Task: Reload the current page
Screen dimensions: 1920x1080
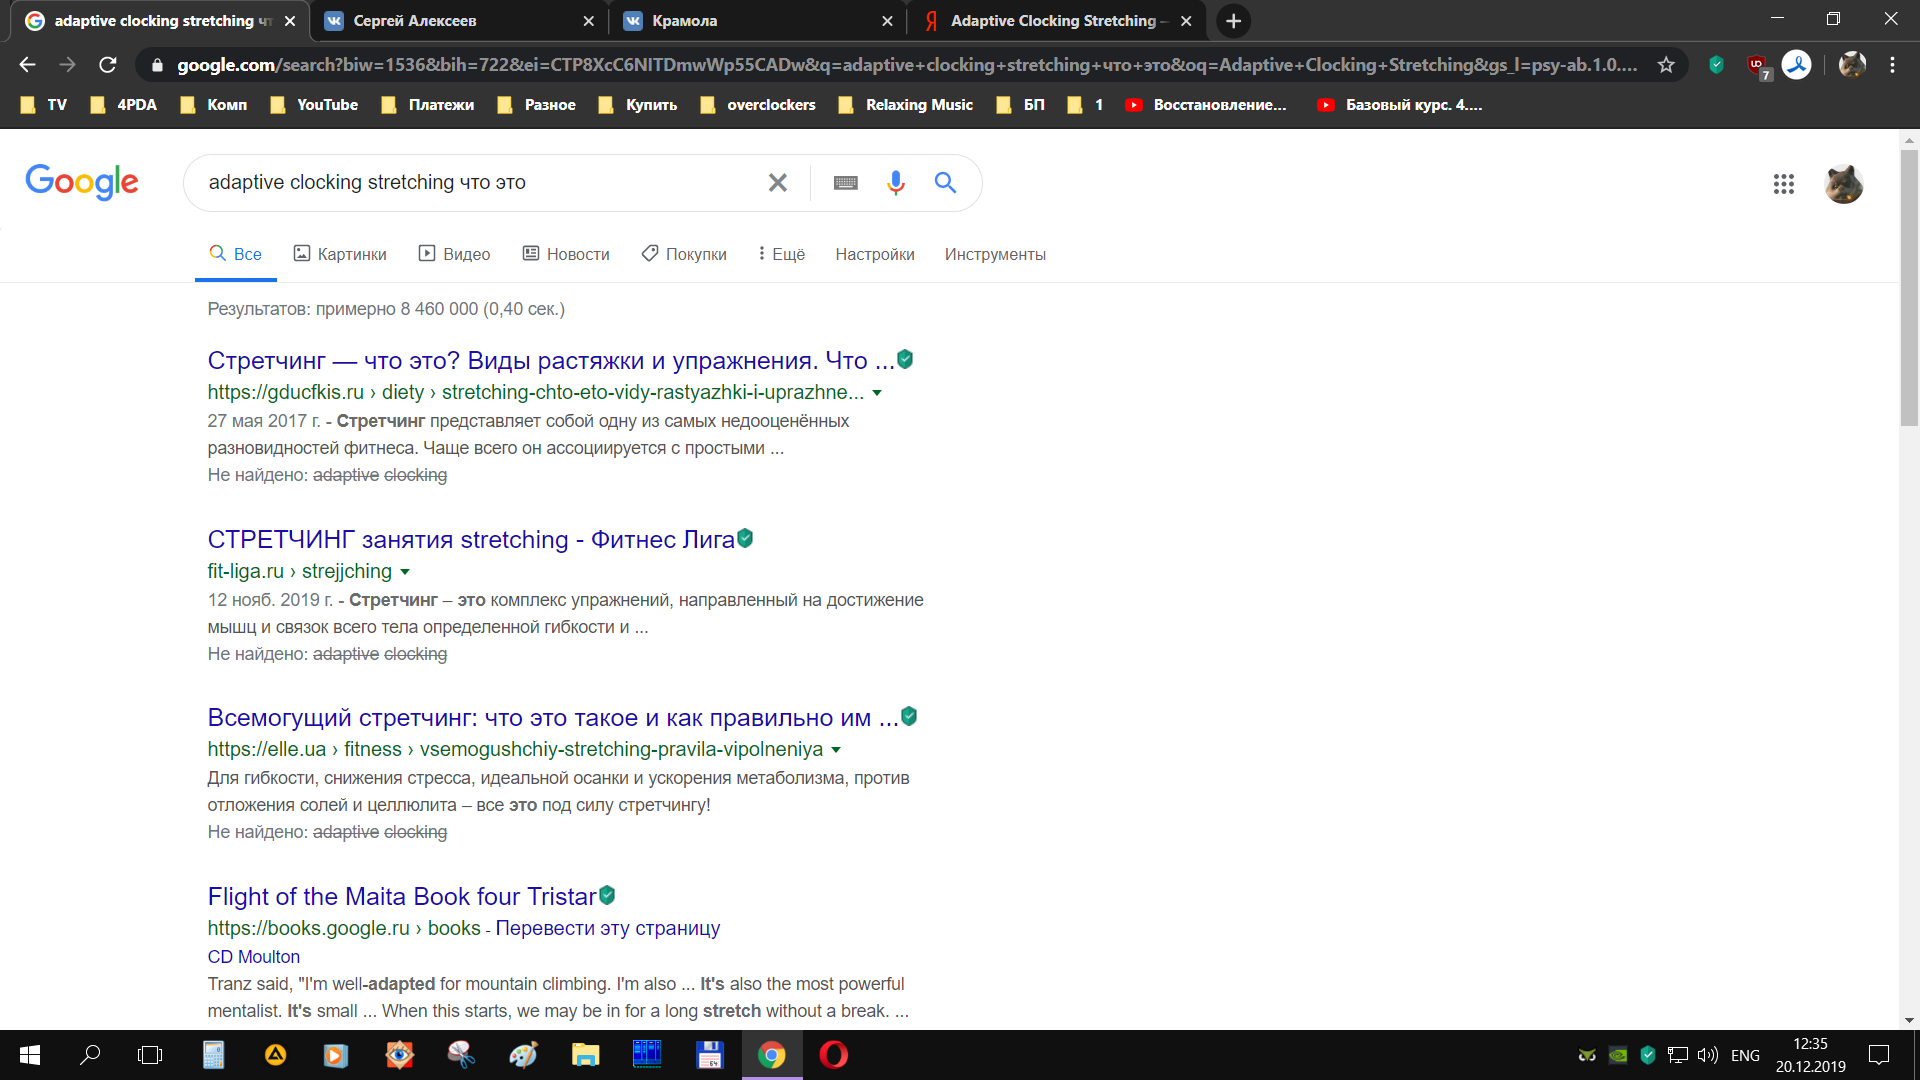Action: point(108,65)
